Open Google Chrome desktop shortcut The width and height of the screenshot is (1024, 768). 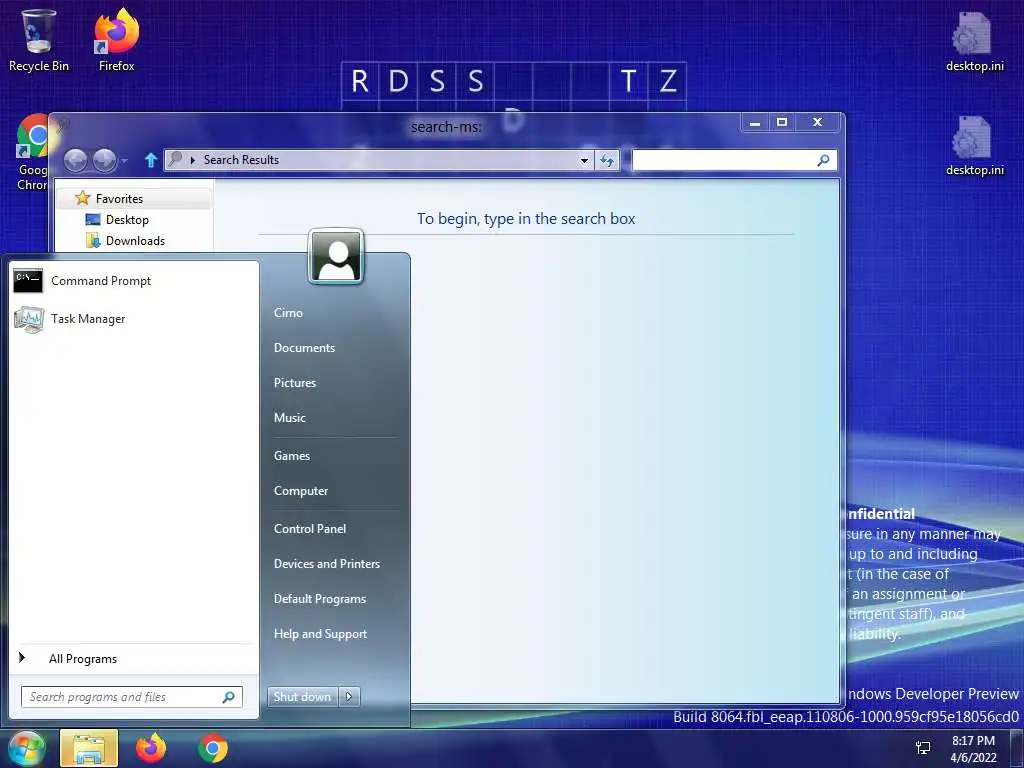click(x=32, y=153)
